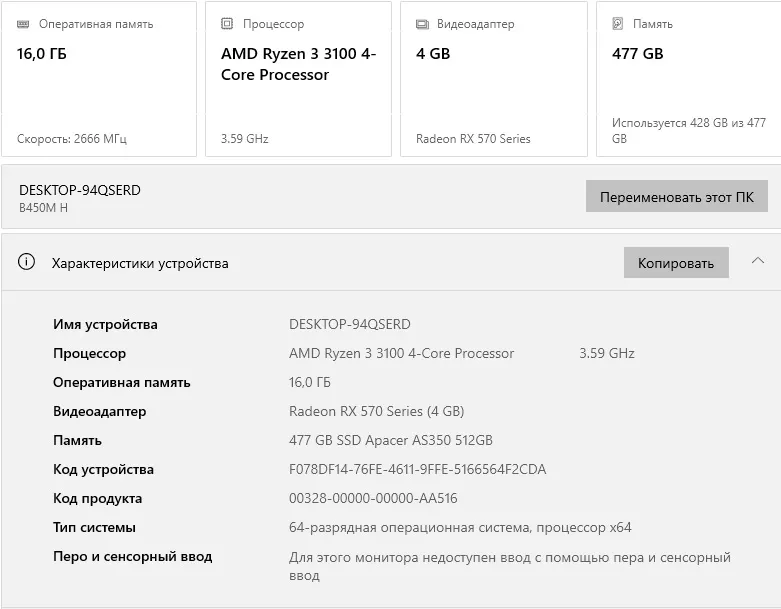Click the Код продукта label
This screenshot has height=609, width=781.
pyautogui.click(x=97, y=498)
